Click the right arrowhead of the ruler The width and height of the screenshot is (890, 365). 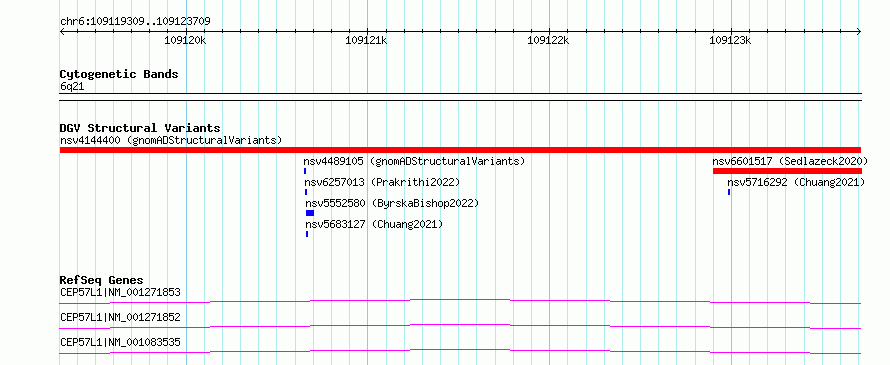click(858, 32)
